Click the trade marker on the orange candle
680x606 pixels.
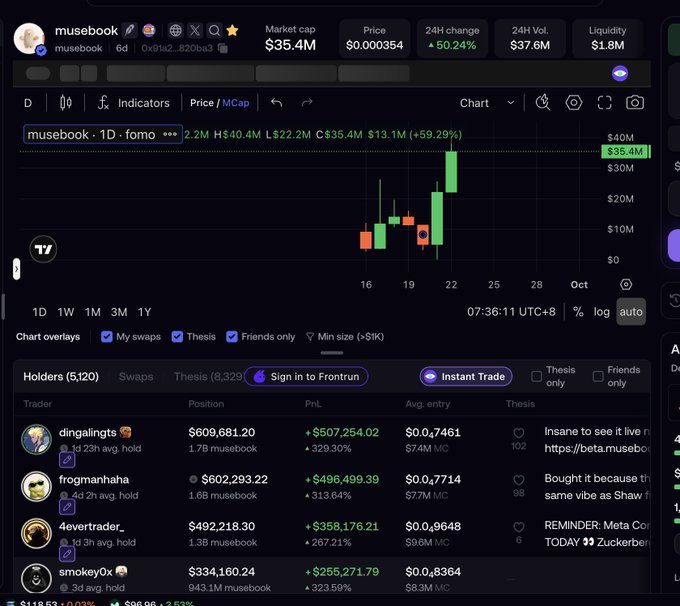(423, 235)
